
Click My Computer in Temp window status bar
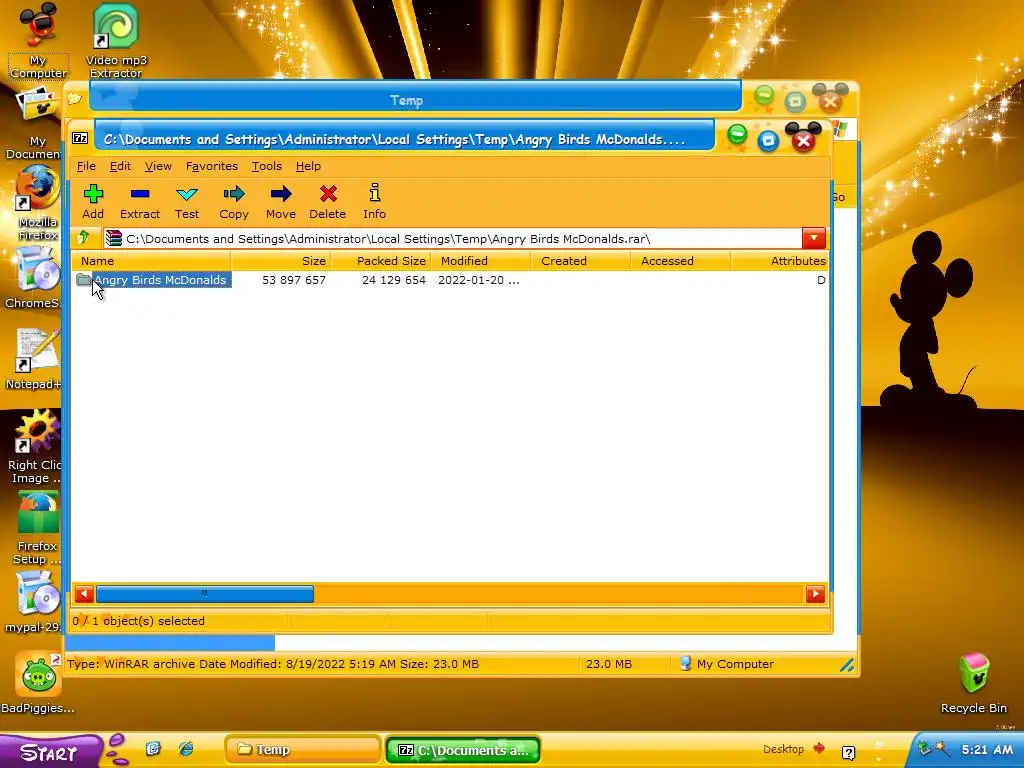tap(727, 664)
